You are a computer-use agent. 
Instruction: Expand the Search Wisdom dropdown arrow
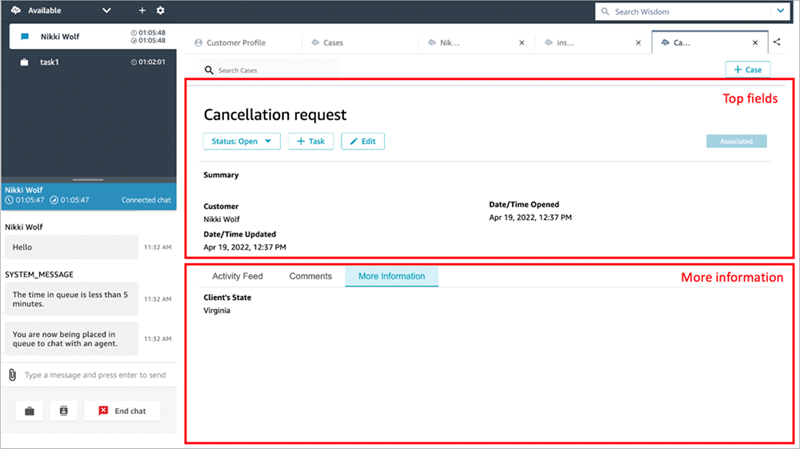coord(781,11)
